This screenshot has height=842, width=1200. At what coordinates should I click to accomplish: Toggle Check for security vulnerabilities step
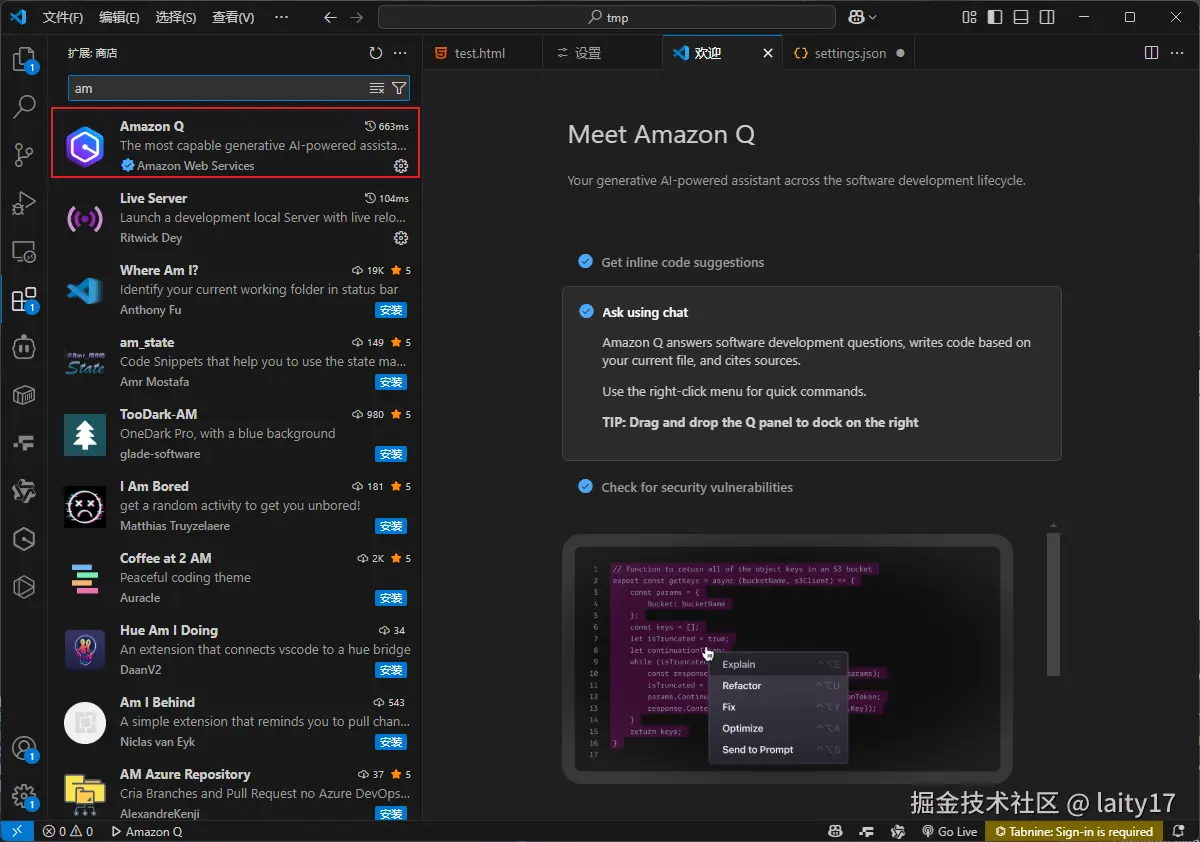click(x=586, y=487)
